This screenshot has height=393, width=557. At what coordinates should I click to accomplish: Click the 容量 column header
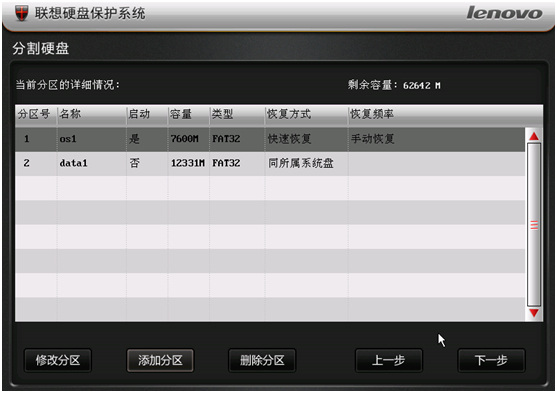(189, 114)
